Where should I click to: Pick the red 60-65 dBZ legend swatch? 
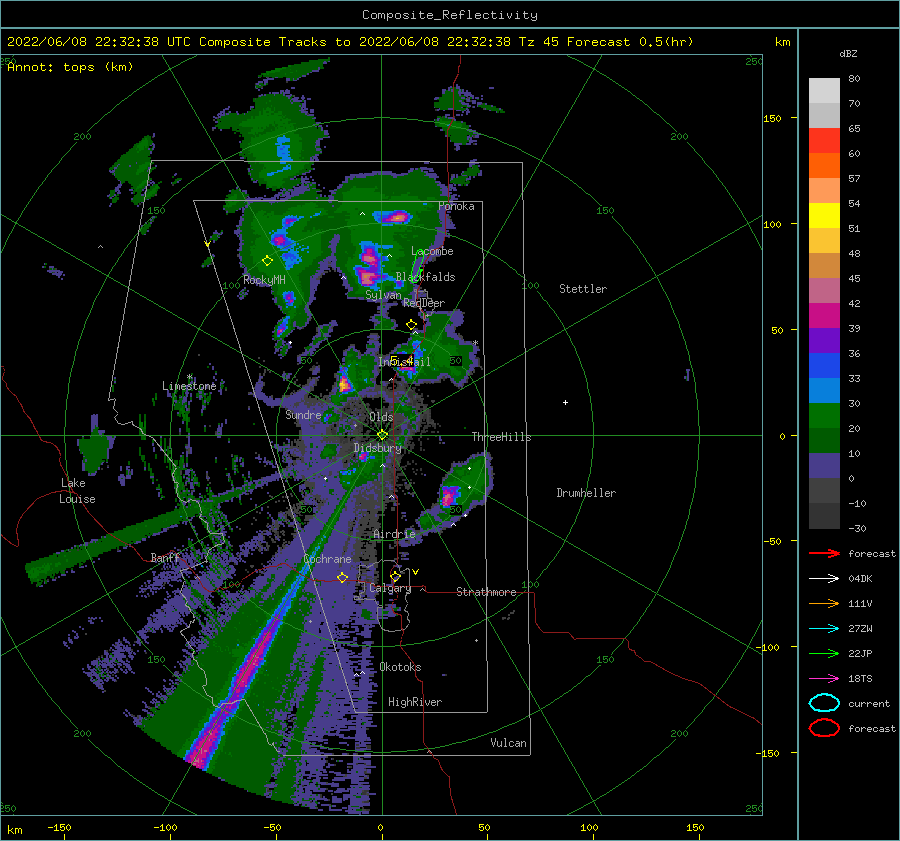[824, 141]
